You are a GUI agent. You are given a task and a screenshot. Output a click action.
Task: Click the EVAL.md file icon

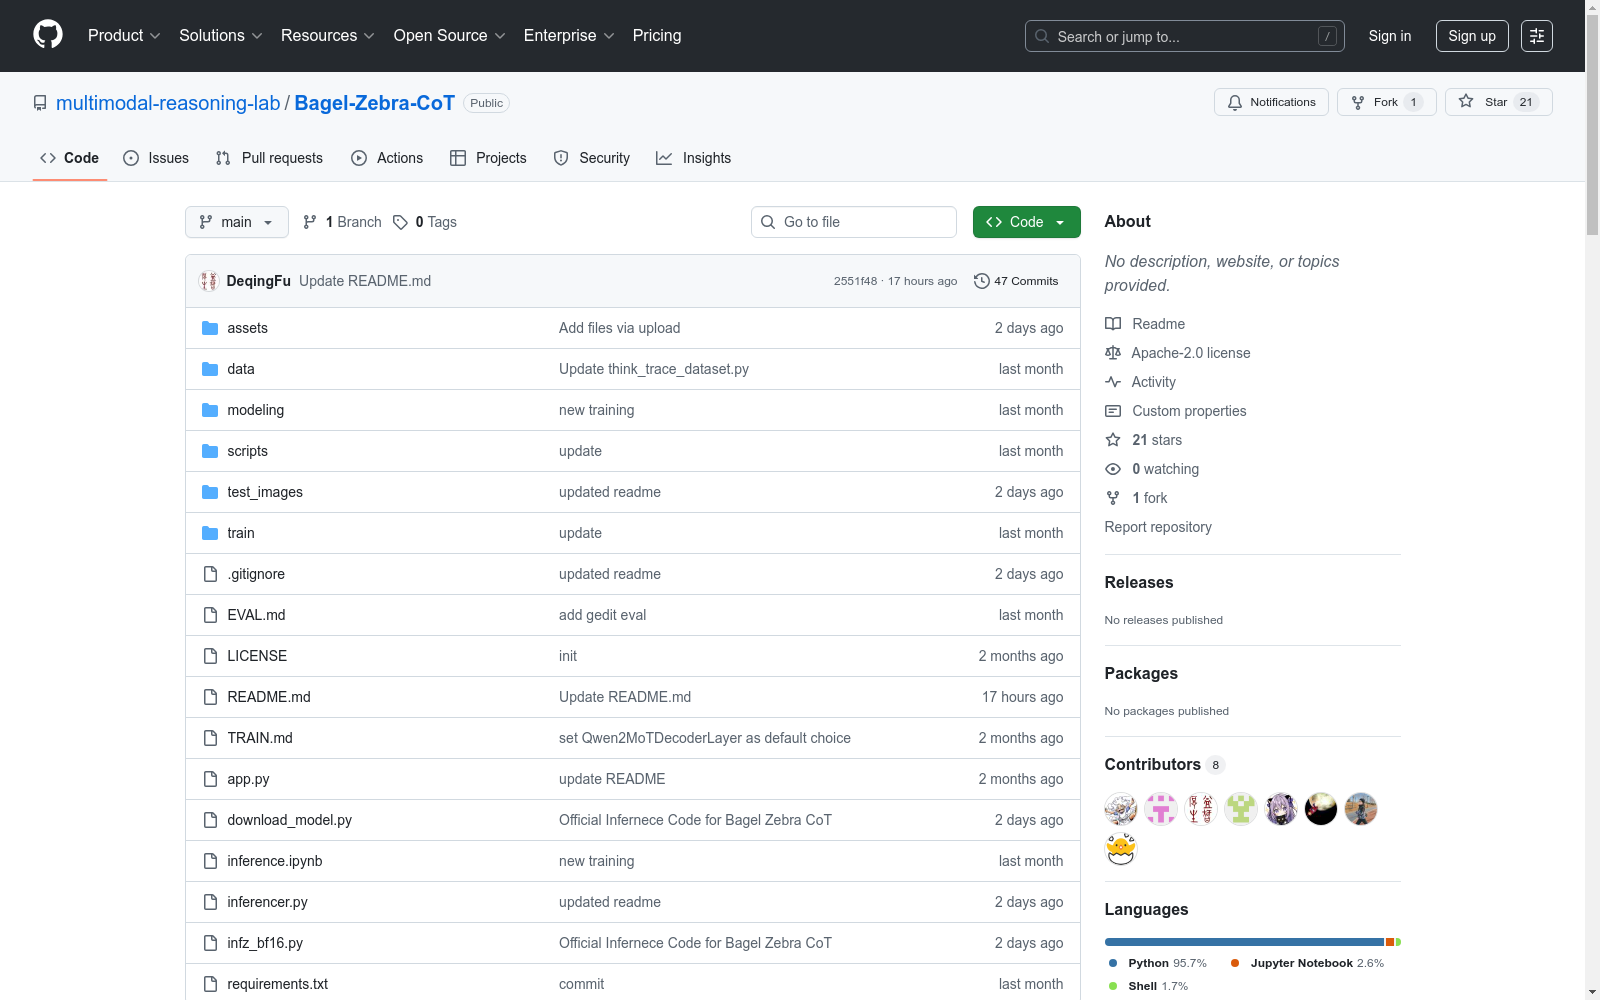tap(210, 615)
